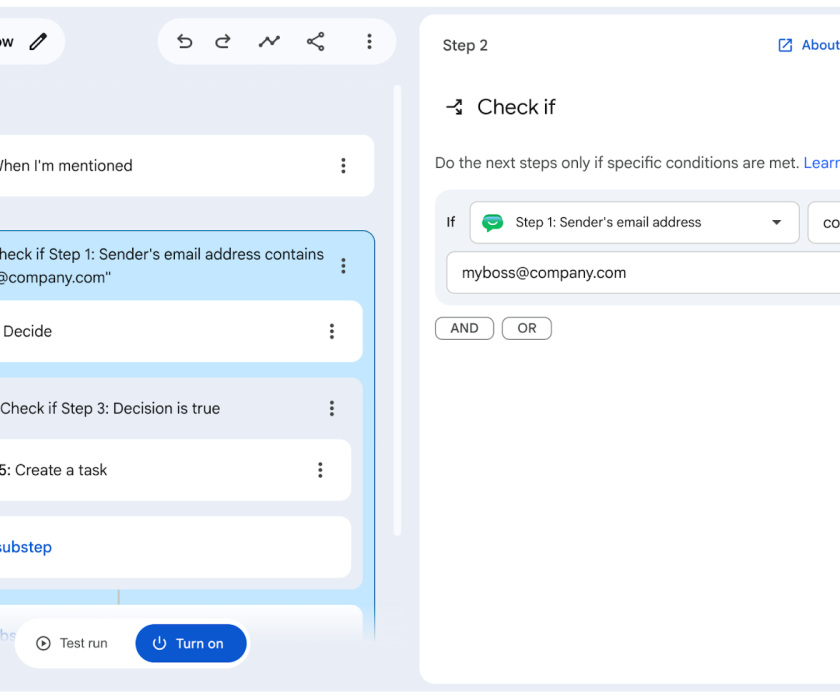Screen dimensions: 840x700
Task: Share this flow
Action: click(316, 42)
